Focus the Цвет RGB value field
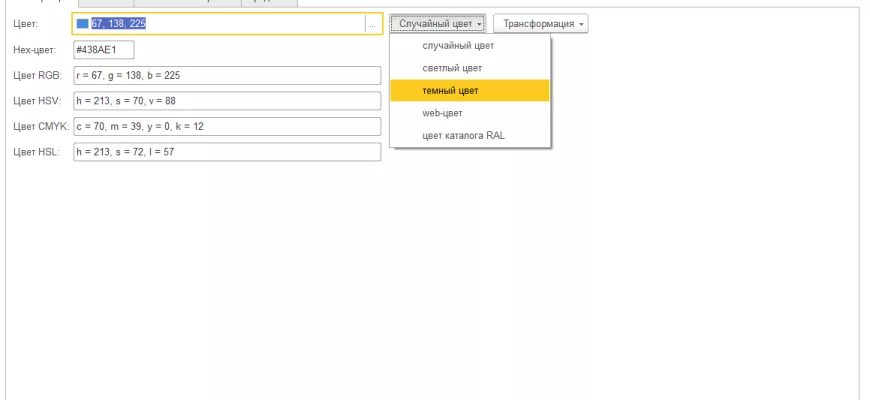 pos(227,76)
